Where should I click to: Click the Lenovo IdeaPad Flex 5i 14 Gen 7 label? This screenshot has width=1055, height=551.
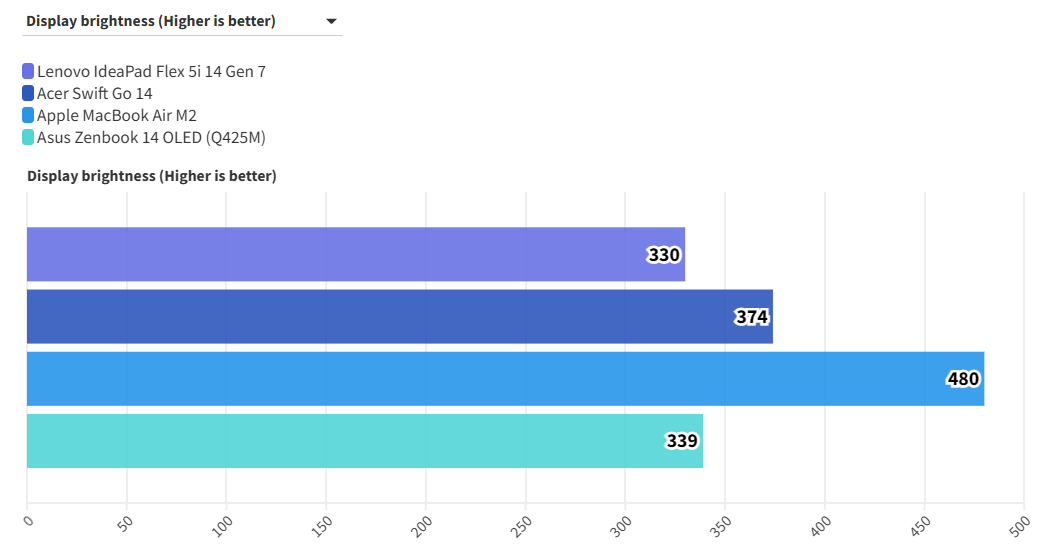click(151, 72)
